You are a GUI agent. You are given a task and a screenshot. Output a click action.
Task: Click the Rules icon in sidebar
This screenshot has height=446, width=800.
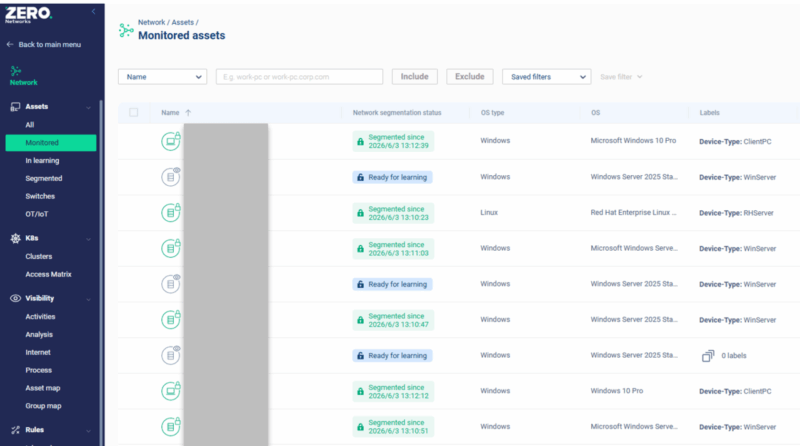pyautogui.click(x=15, y=430)
